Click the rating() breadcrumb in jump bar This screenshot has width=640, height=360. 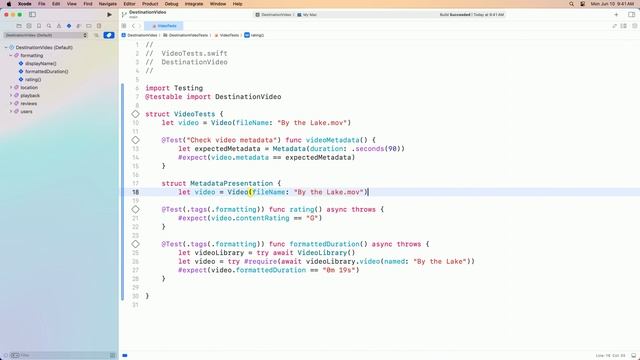(254, 36)
